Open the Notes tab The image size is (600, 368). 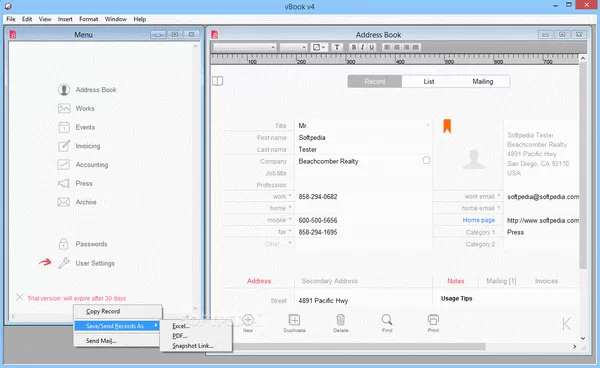(455, 281)
